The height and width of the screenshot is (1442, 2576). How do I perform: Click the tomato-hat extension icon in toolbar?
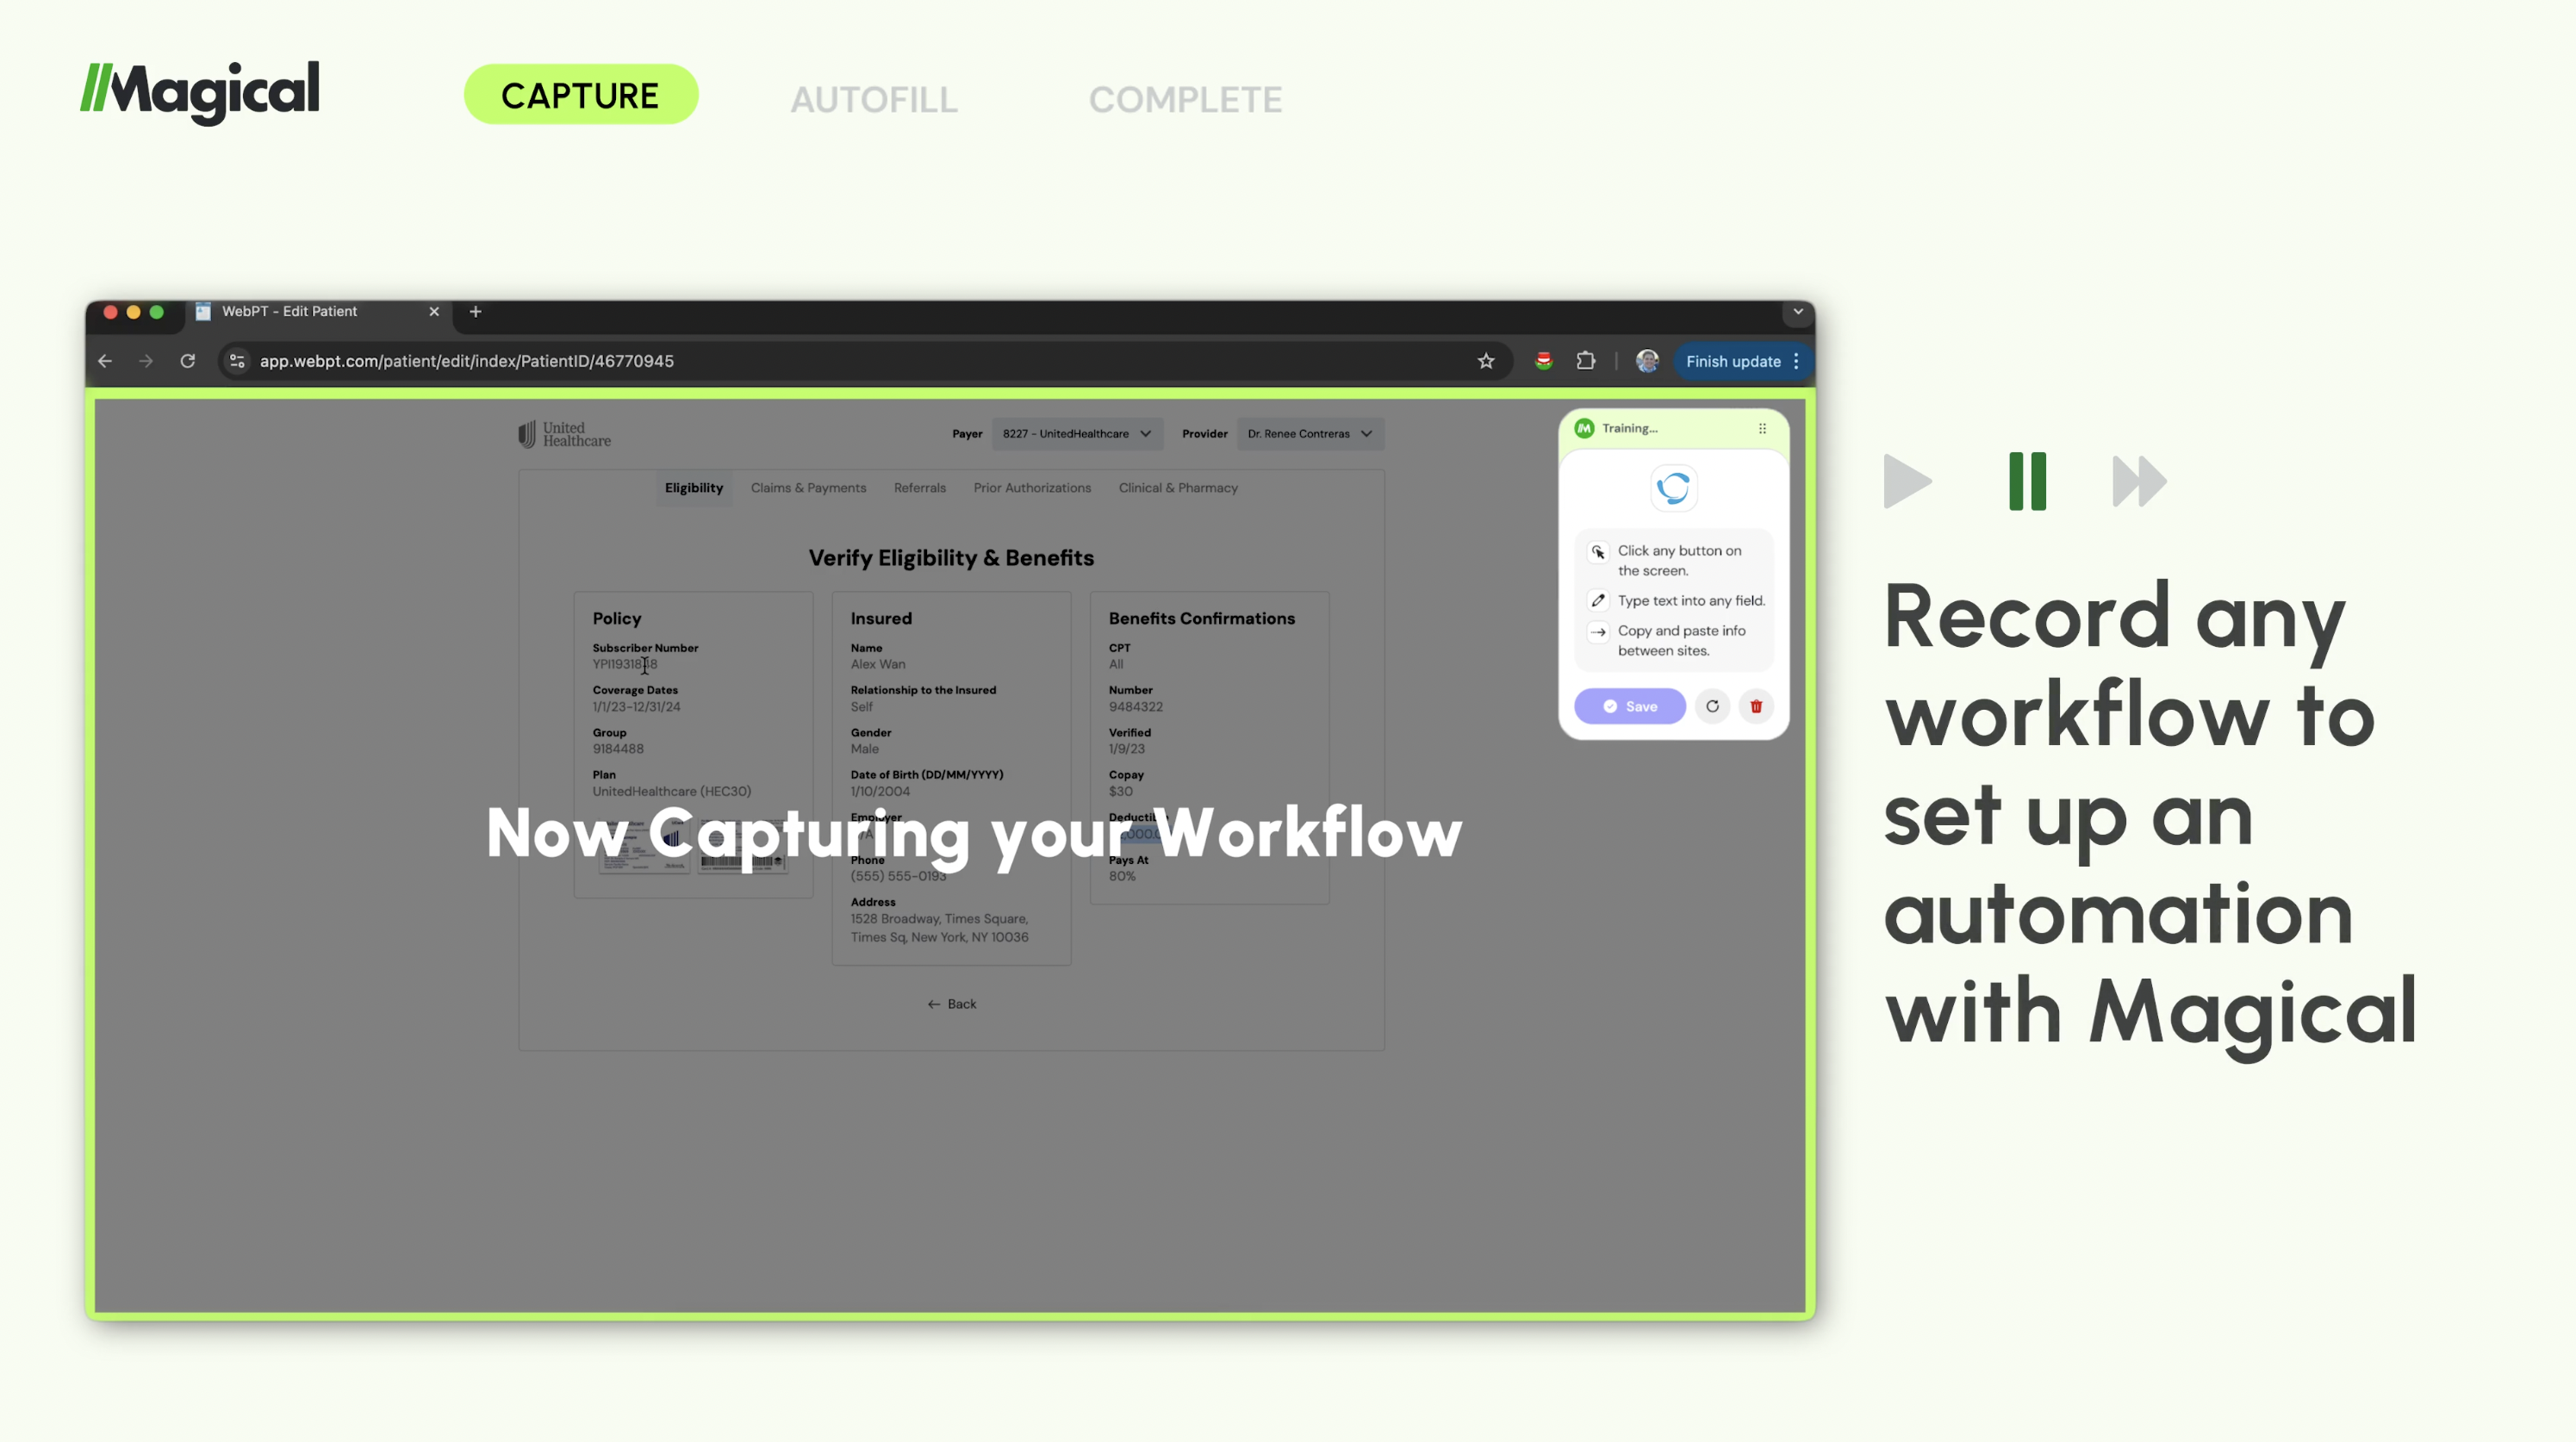pos(1543,361)
